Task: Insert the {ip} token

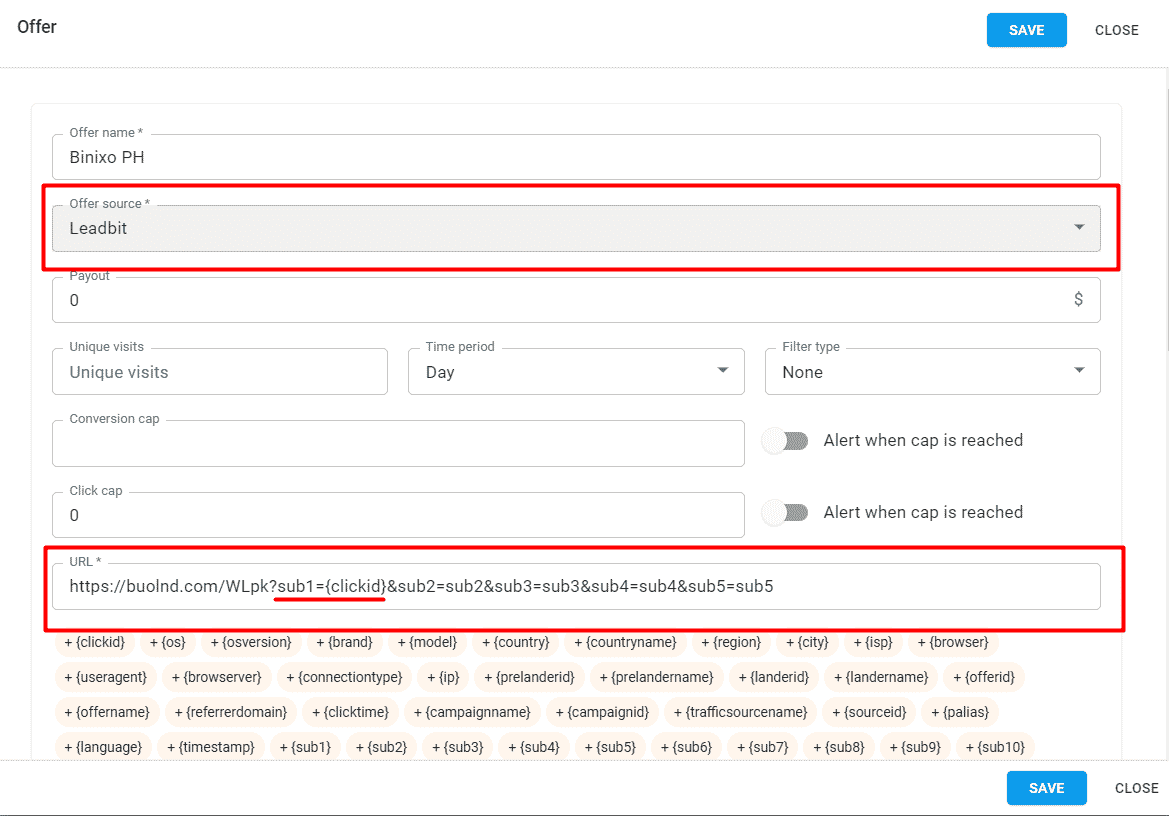Action: [443, 677]
